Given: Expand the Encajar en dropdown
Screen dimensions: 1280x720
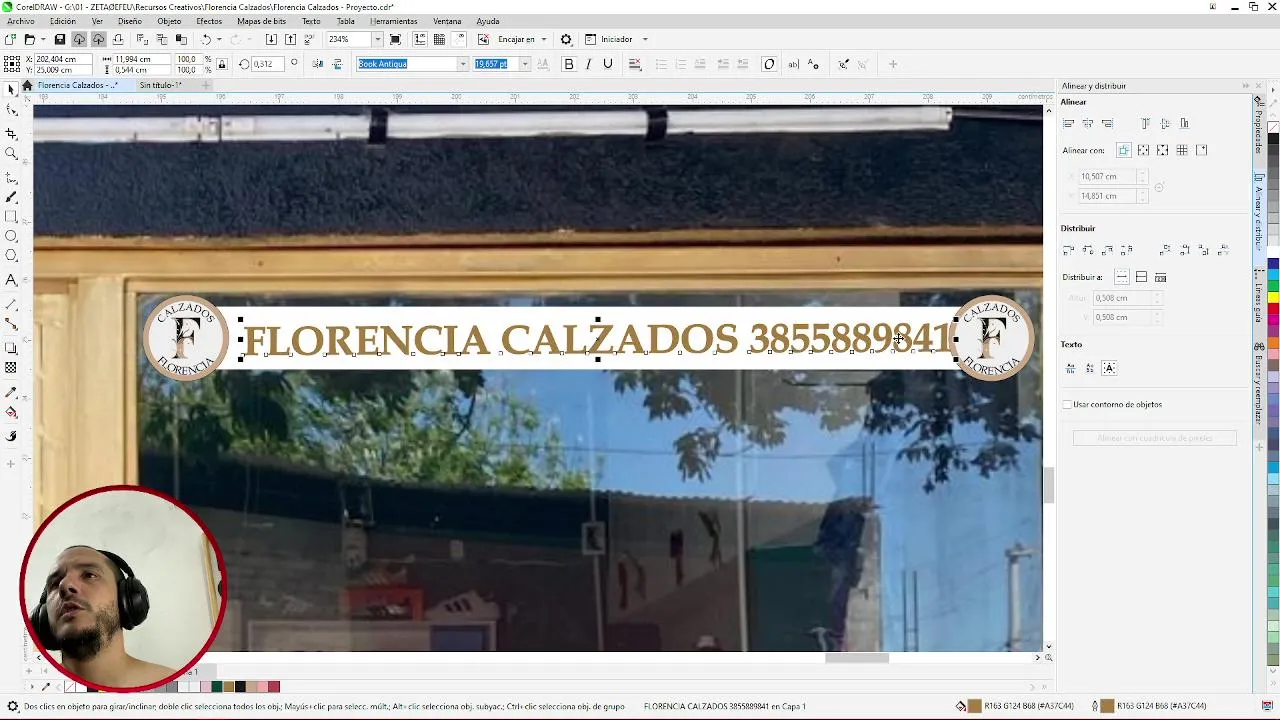Looking at the screenshot, I should [x=544, y=39].
